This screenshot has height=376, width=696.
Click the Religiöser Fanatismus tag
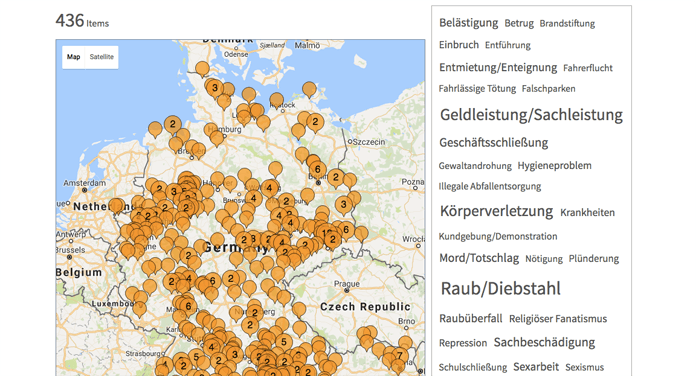558,319
